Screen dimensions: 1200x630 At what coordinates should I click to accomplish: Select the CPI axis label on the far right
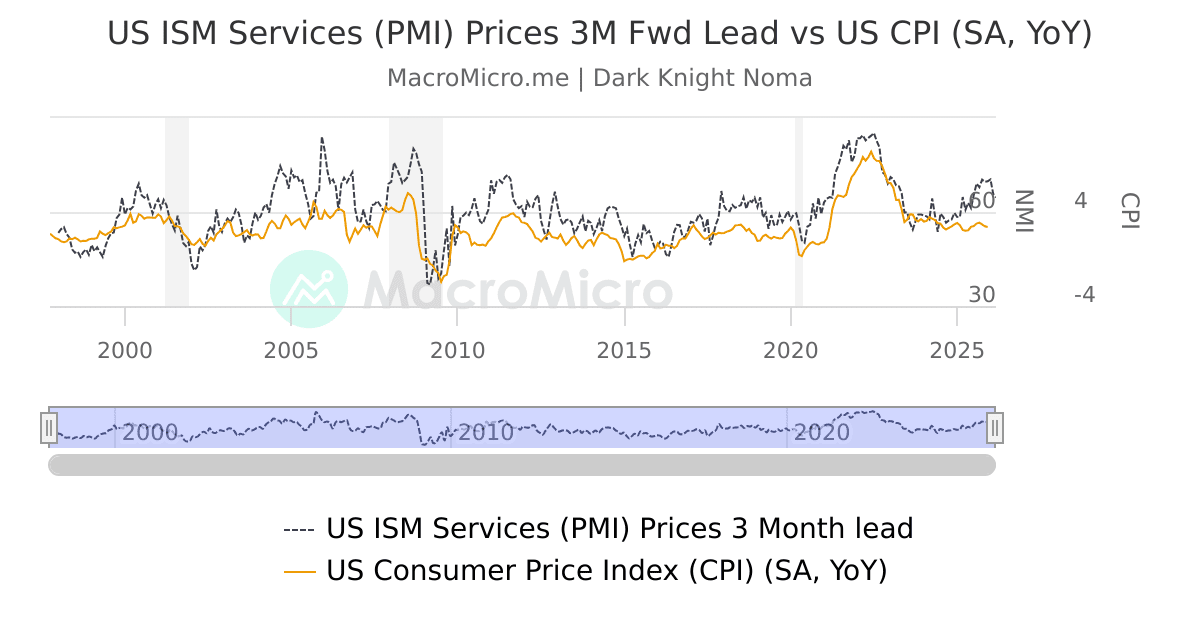1129,213
